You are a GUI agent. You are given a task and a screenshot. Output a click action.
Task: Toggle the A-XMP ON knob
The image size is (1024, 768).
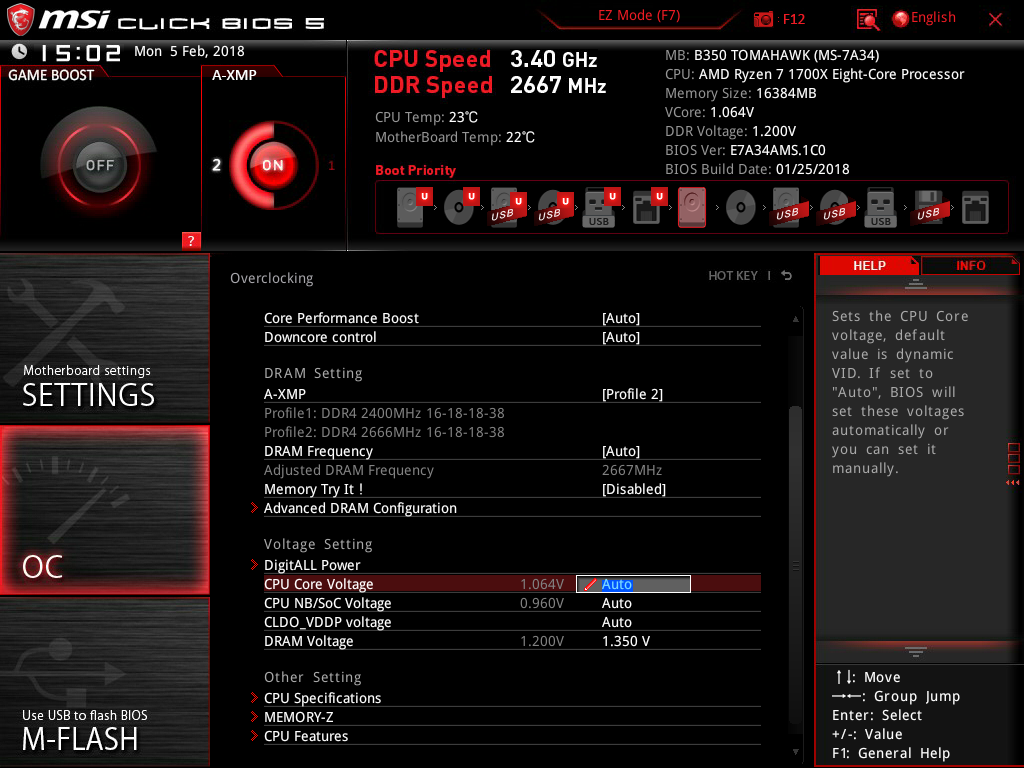point(272,165)
